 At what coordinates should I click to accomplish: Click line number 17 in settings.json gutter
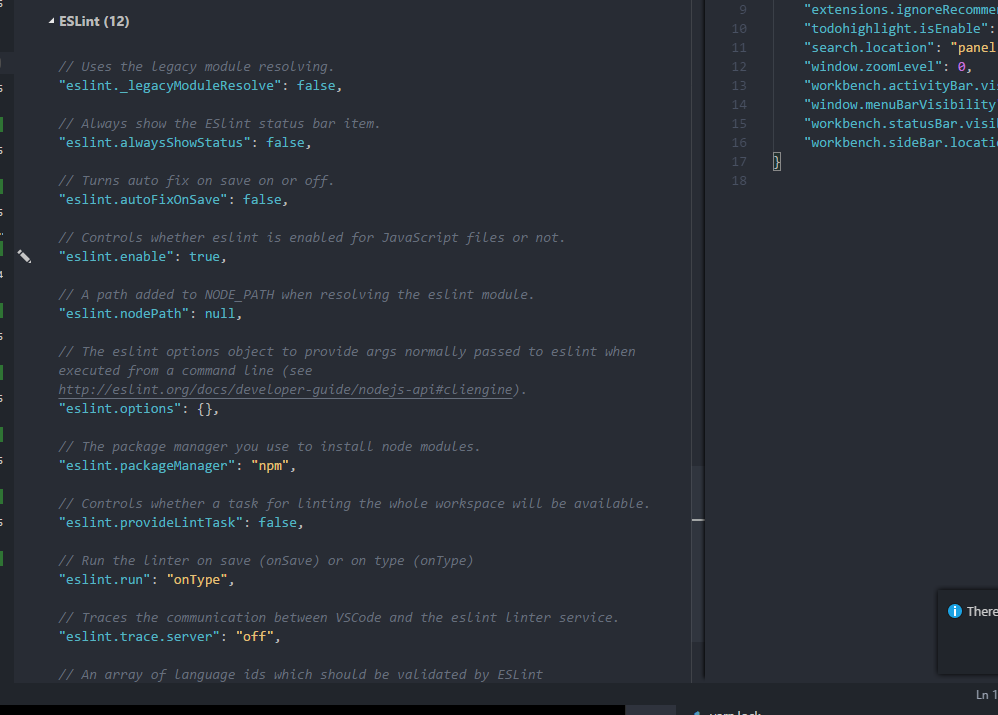738,161
